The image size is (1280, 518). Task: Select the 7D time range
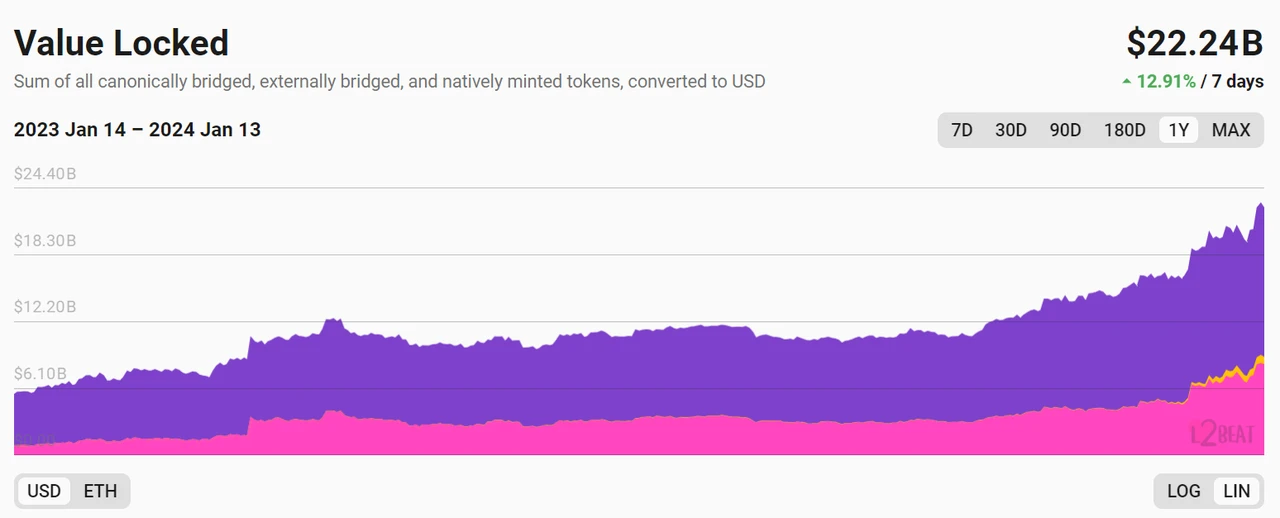click(x=962, y=130)
